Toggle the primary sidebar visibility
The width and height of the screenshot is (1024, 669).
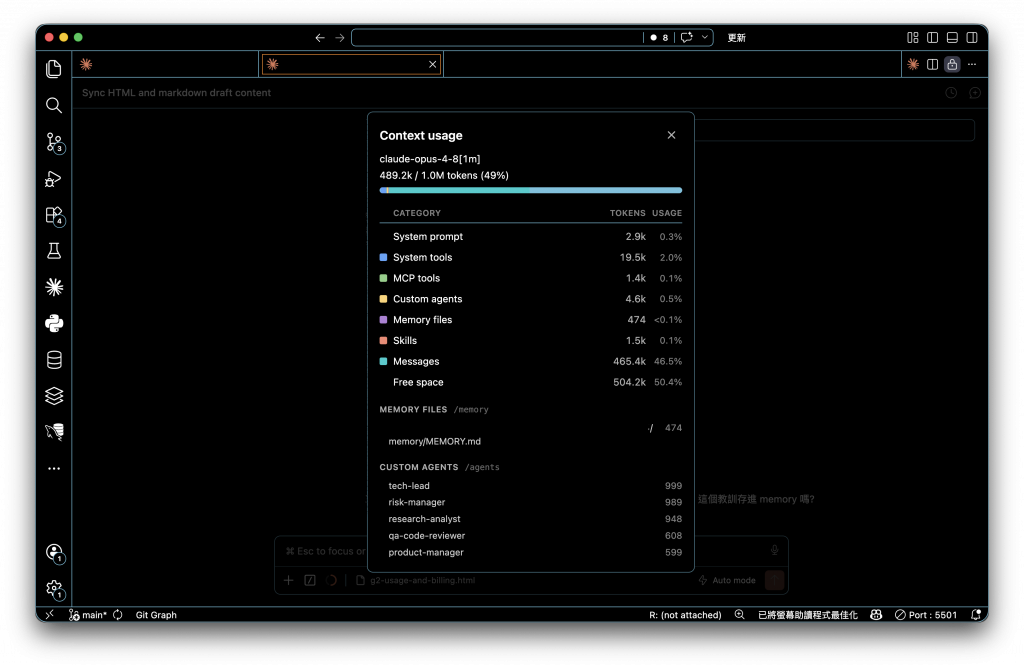click(933, 38)
